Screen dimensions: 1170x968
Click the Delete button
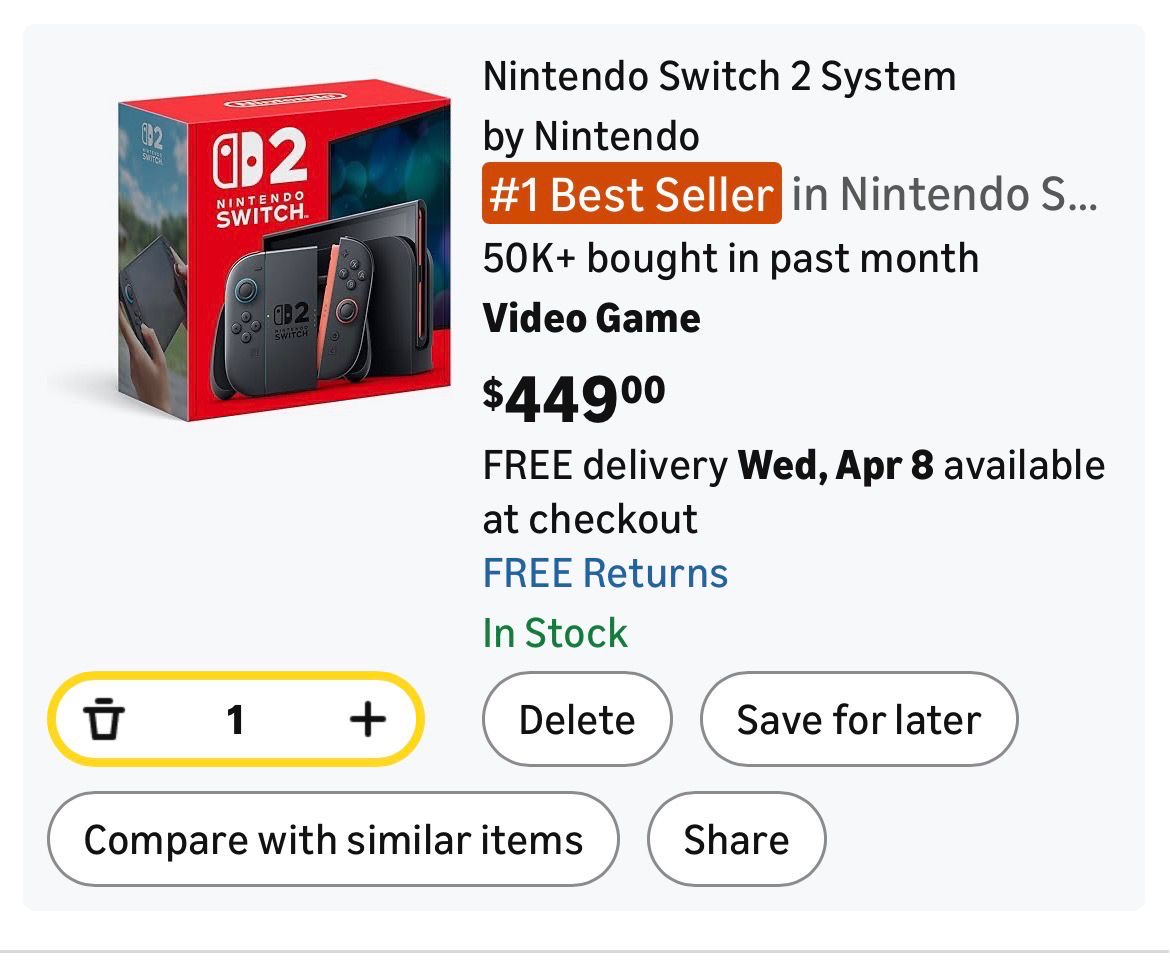(x=577, y=719)
